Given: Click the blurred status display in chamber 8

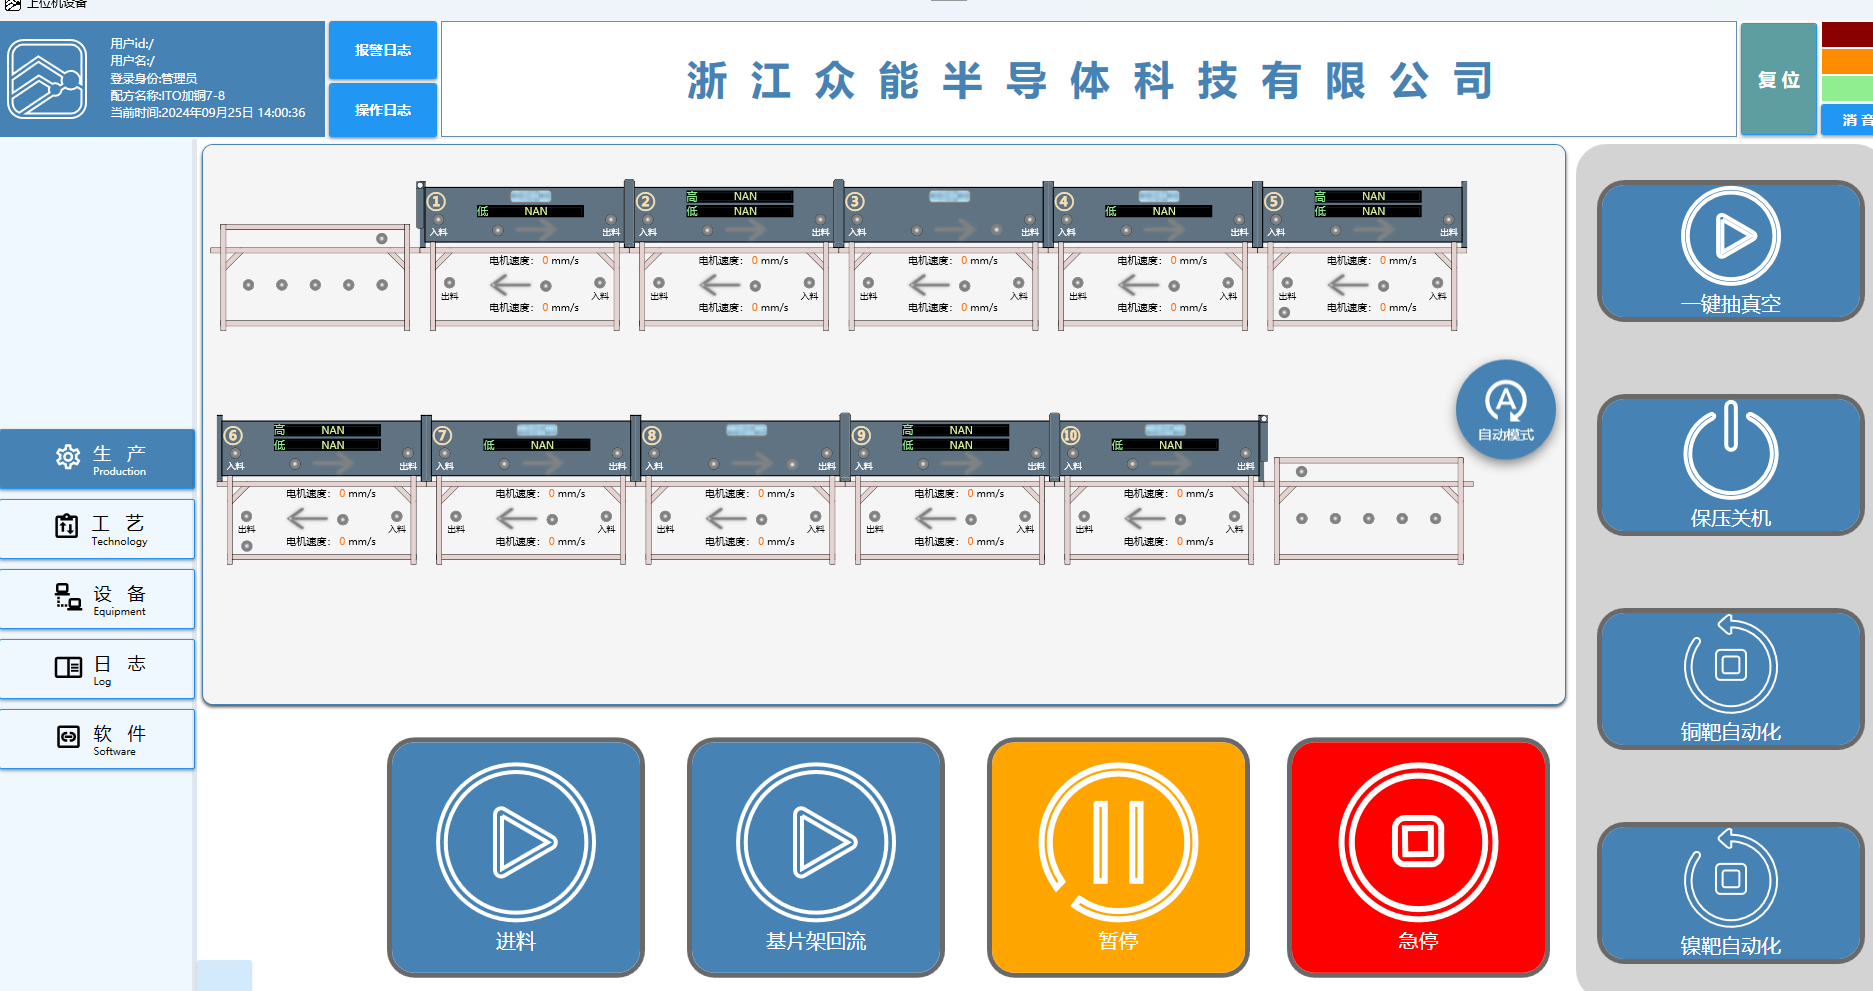Looking at the screenshot, I should pos(746,430).
